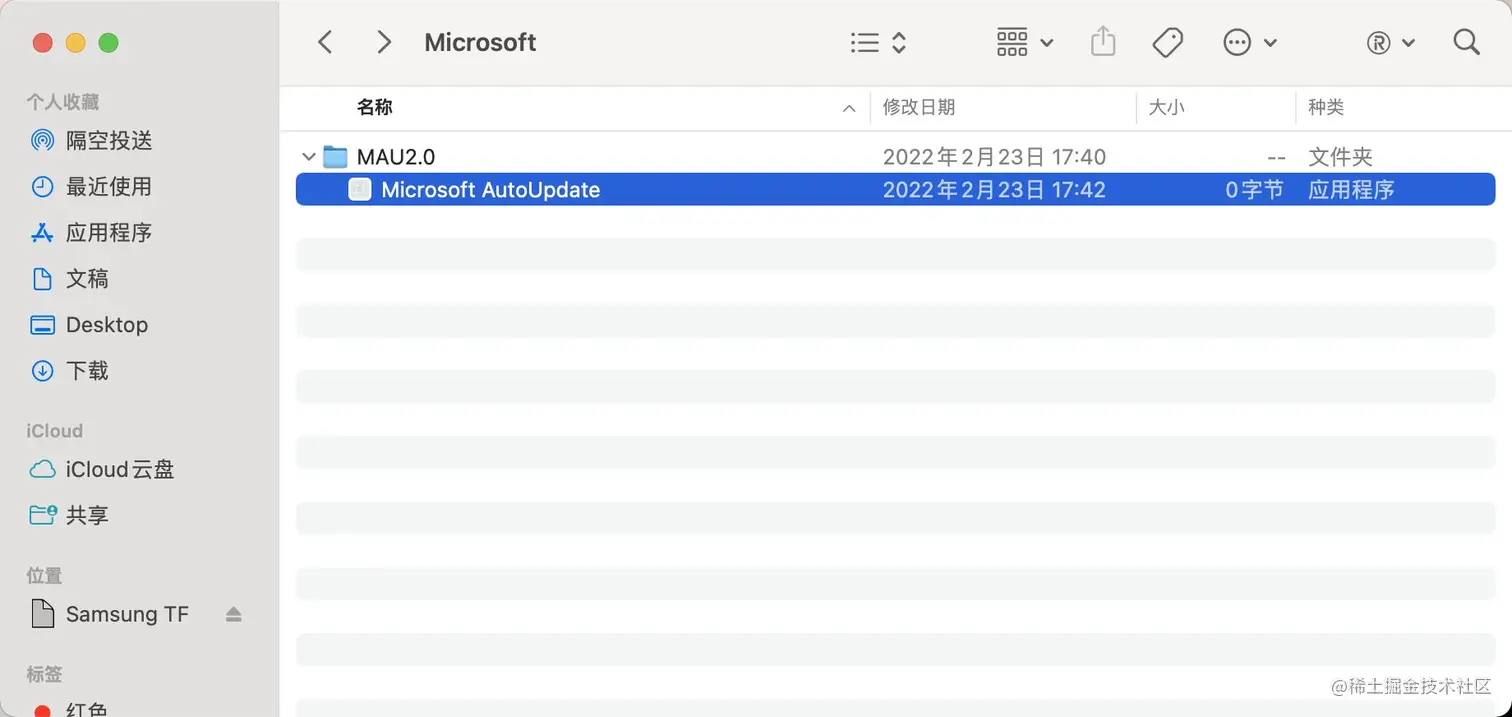Click the 应用程序 kind cell in file row
This screenshot has height=717, width=1512.
[1351, 189]
